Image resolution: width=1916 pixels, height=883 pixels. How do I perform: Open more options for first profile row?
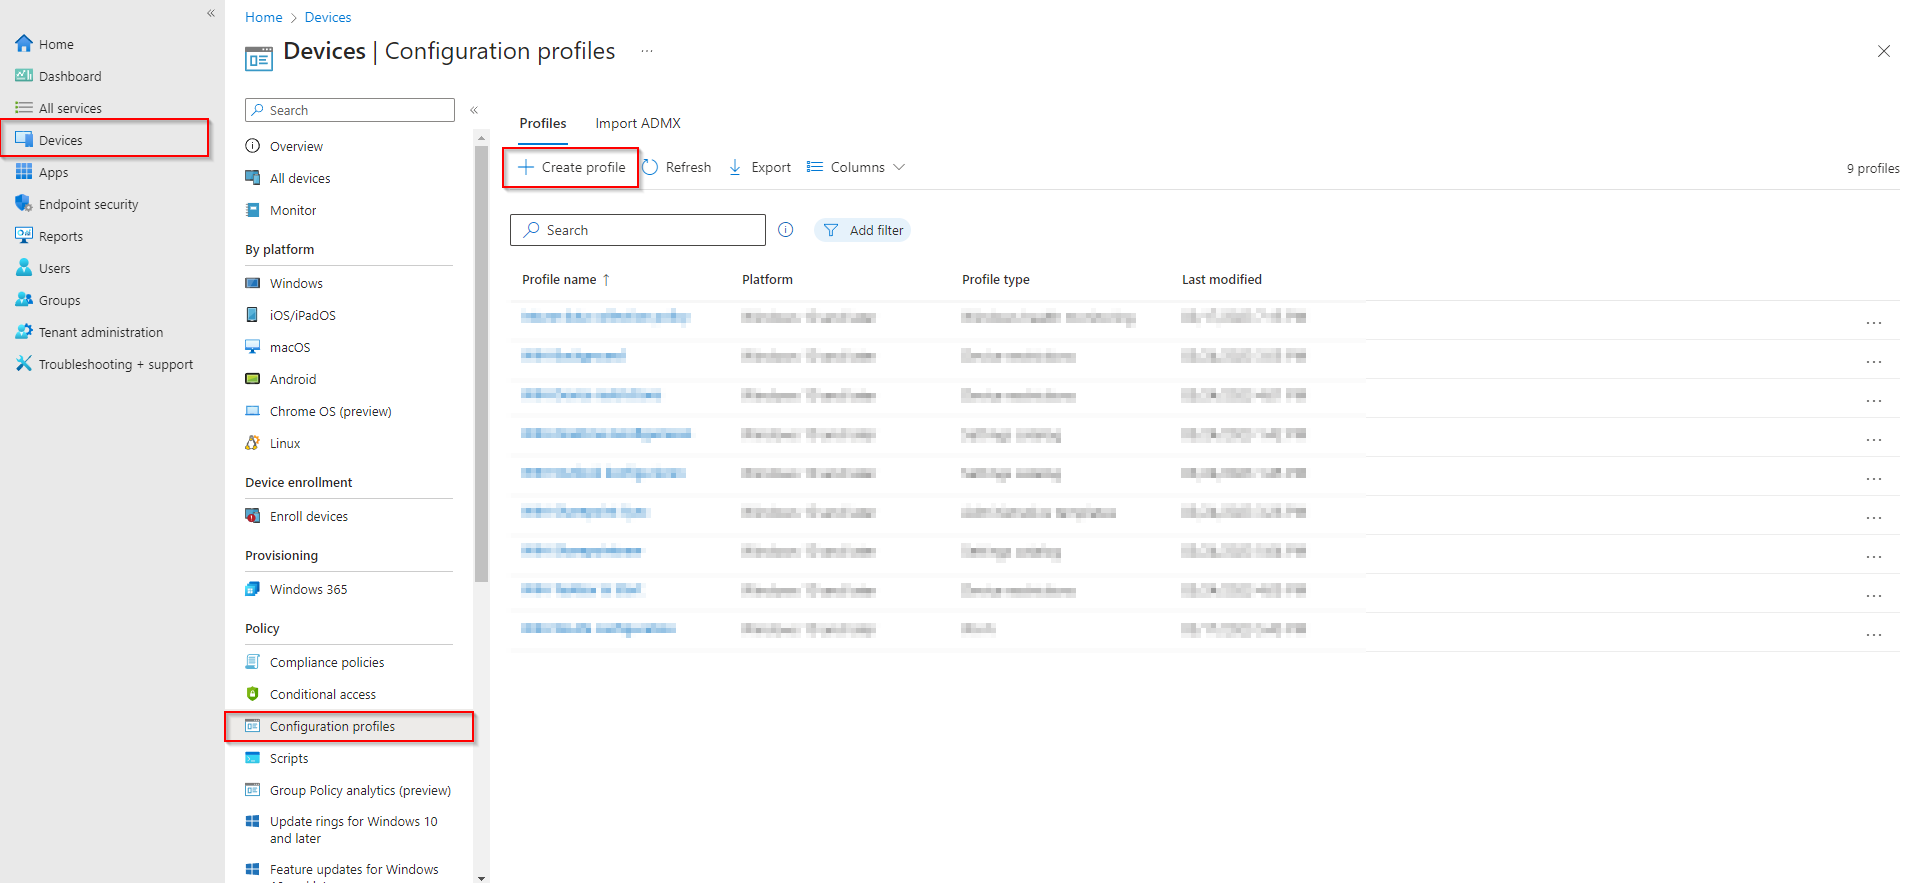click(1873, 322)
